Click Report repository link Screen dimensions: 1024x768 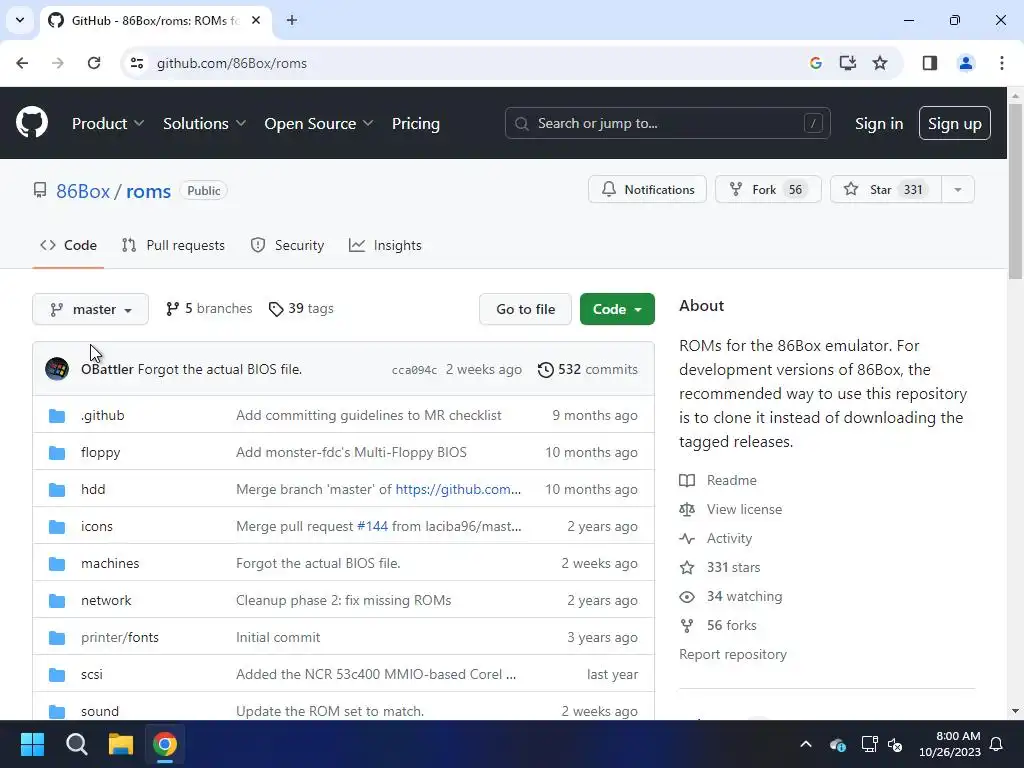733,654
